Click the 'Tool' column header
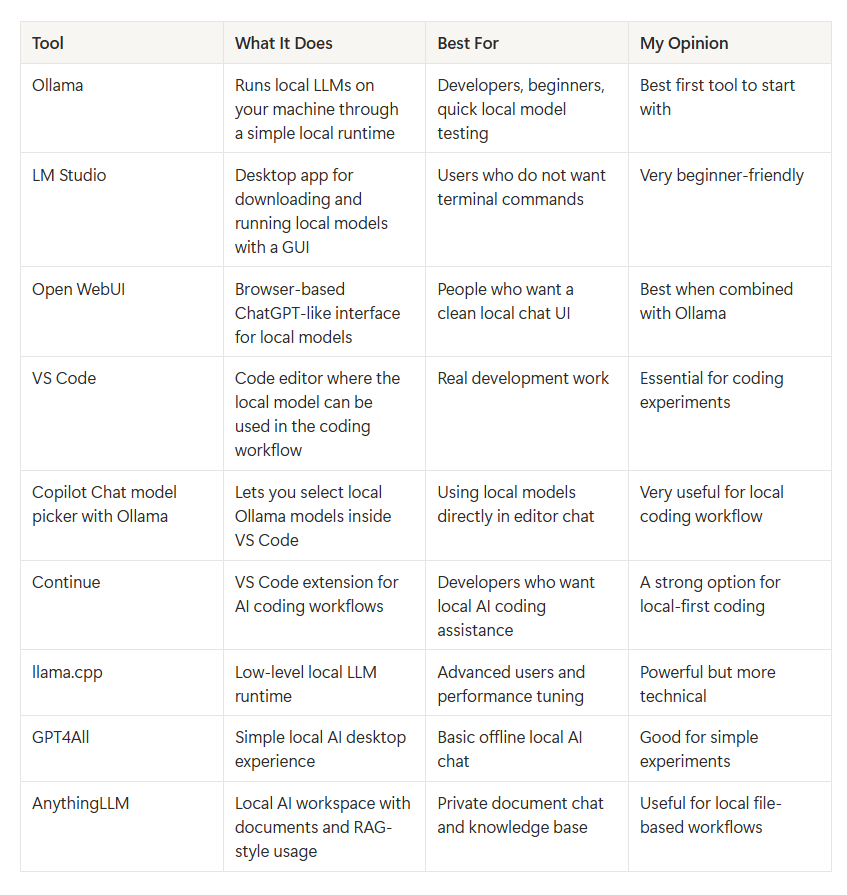This screenshot has width=847, height=895. coord(47,43)
